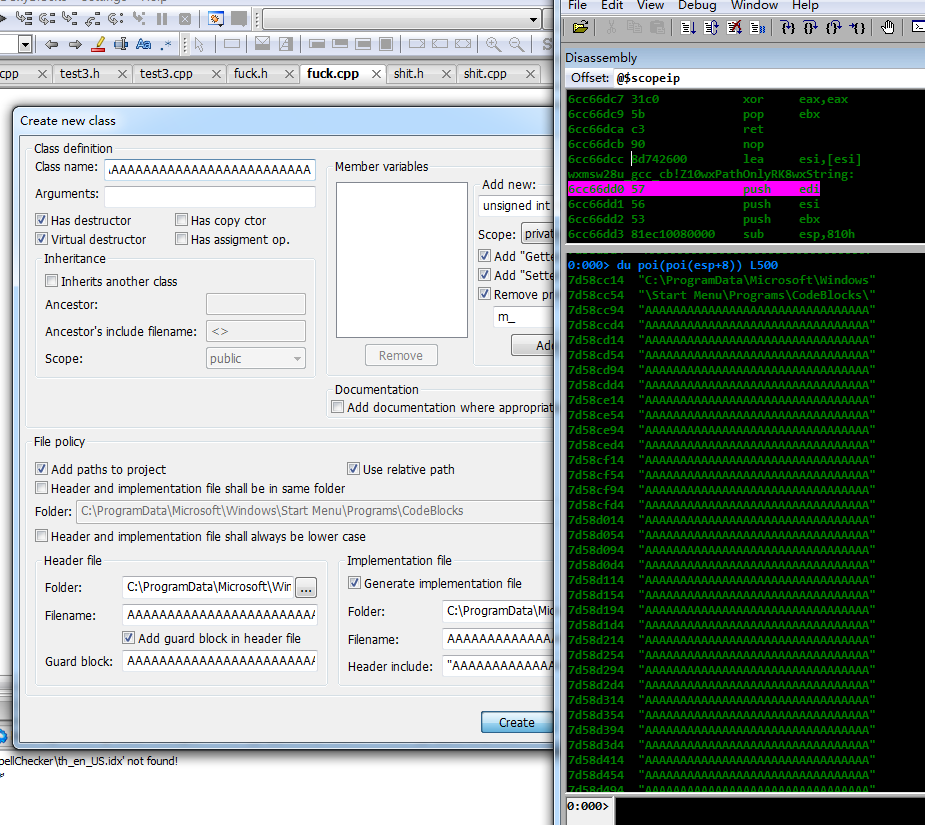Open the Debugging windows icon in Code::Blocks
This screenshot has height=825, width=925.
(215, 19)
